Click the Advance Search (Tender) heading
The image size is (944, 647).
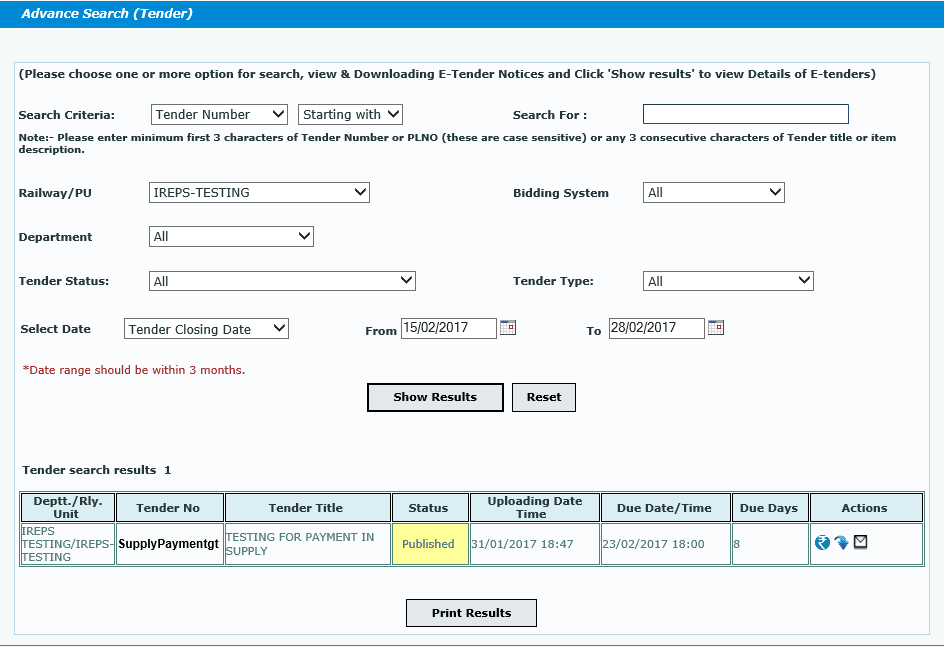point(107,13)
